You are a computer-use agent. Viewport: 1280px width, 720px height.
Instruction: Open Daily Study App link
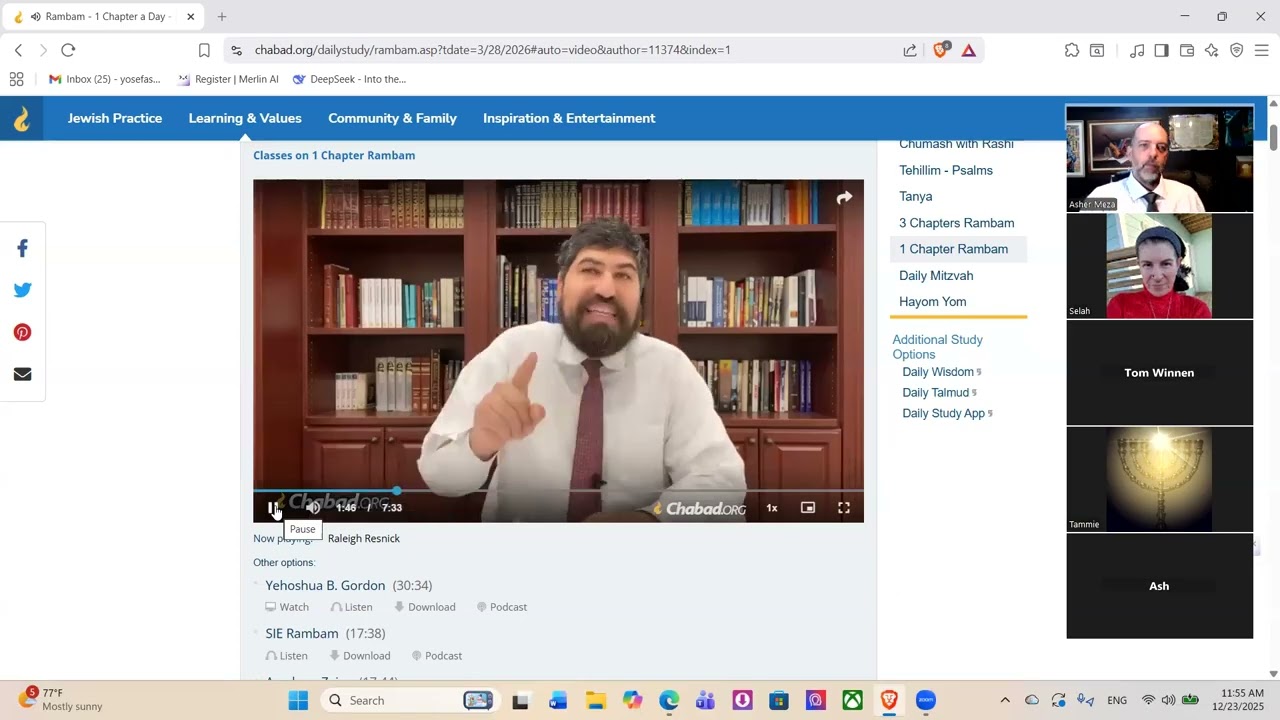(x=944, y=413)
